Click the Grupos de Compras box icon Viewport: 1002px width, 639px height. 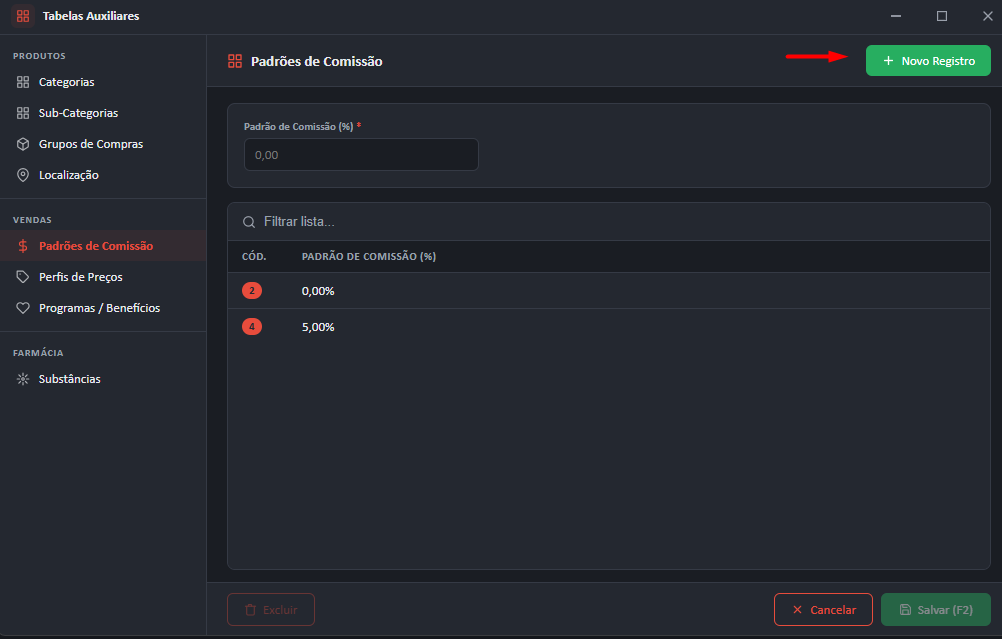(x=23, y=144)
